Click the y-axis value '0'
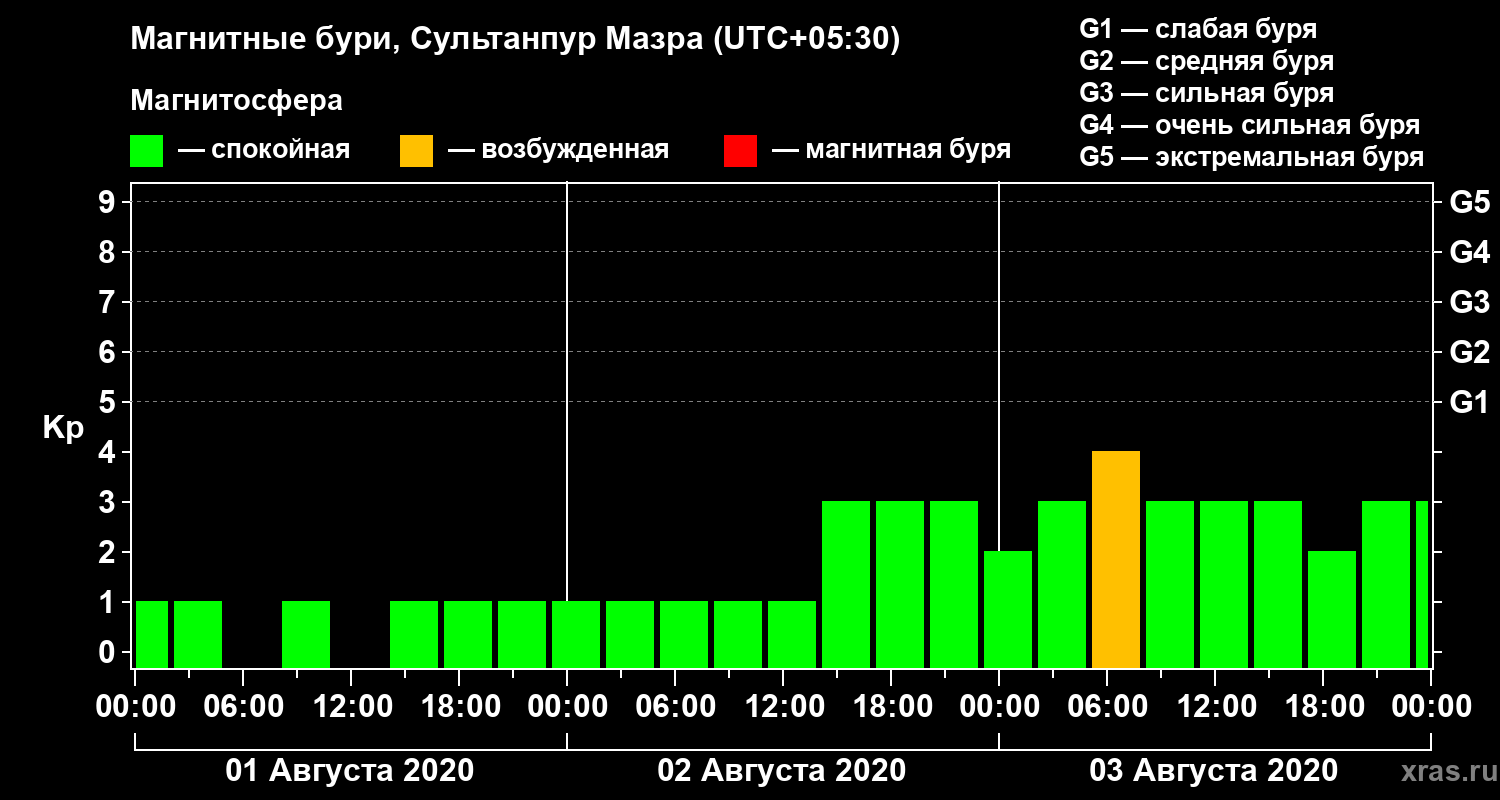Screen dimensions: 1500x800 pos(109,652)
